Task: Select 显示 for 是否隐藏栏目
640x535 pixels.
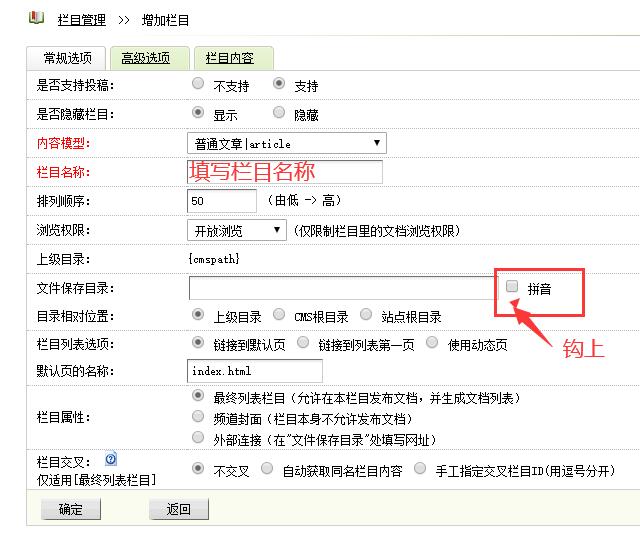Action: pyautogui.click(x=198, y=112)
